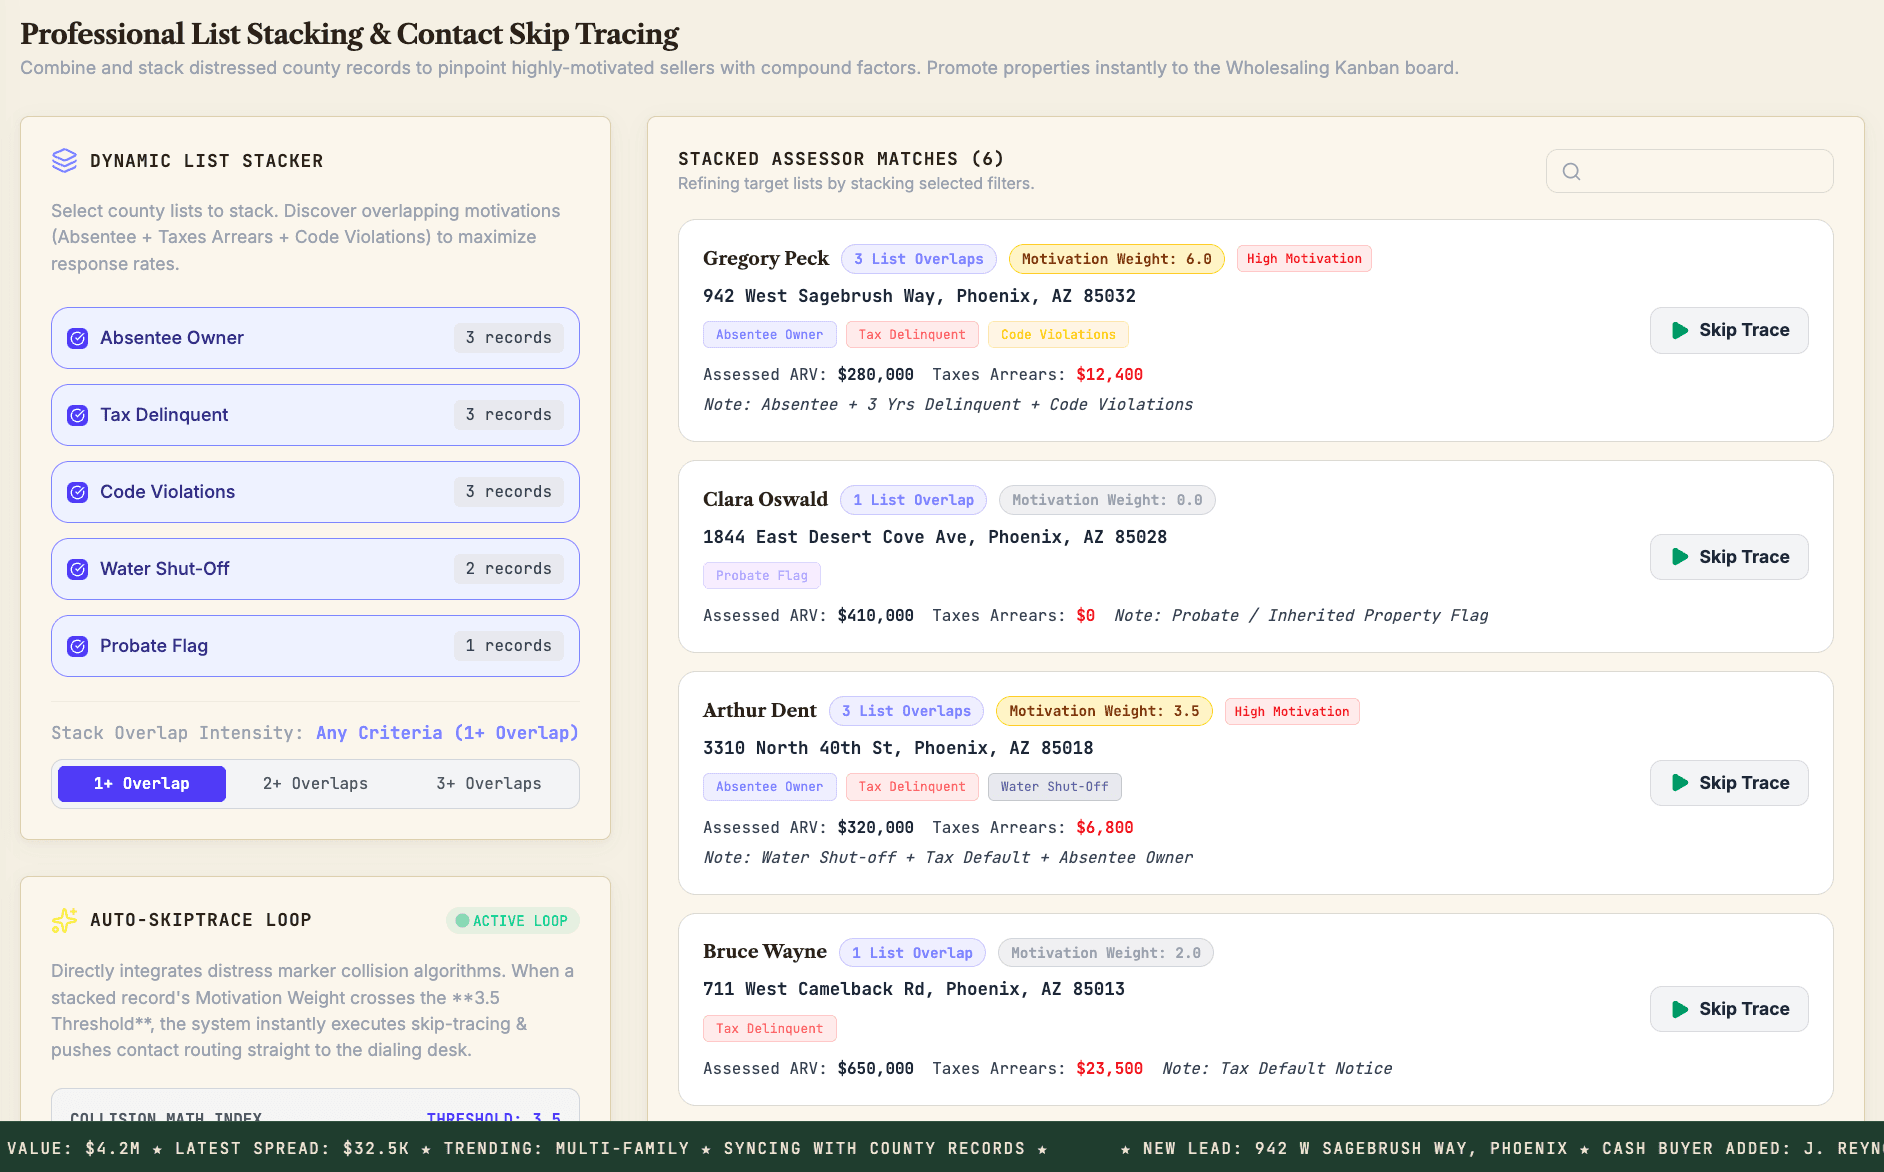The image size is (1884, 1172).
Task: Click the Active Loop status badge
Action: pyautogui.click(x=513, y=921)
